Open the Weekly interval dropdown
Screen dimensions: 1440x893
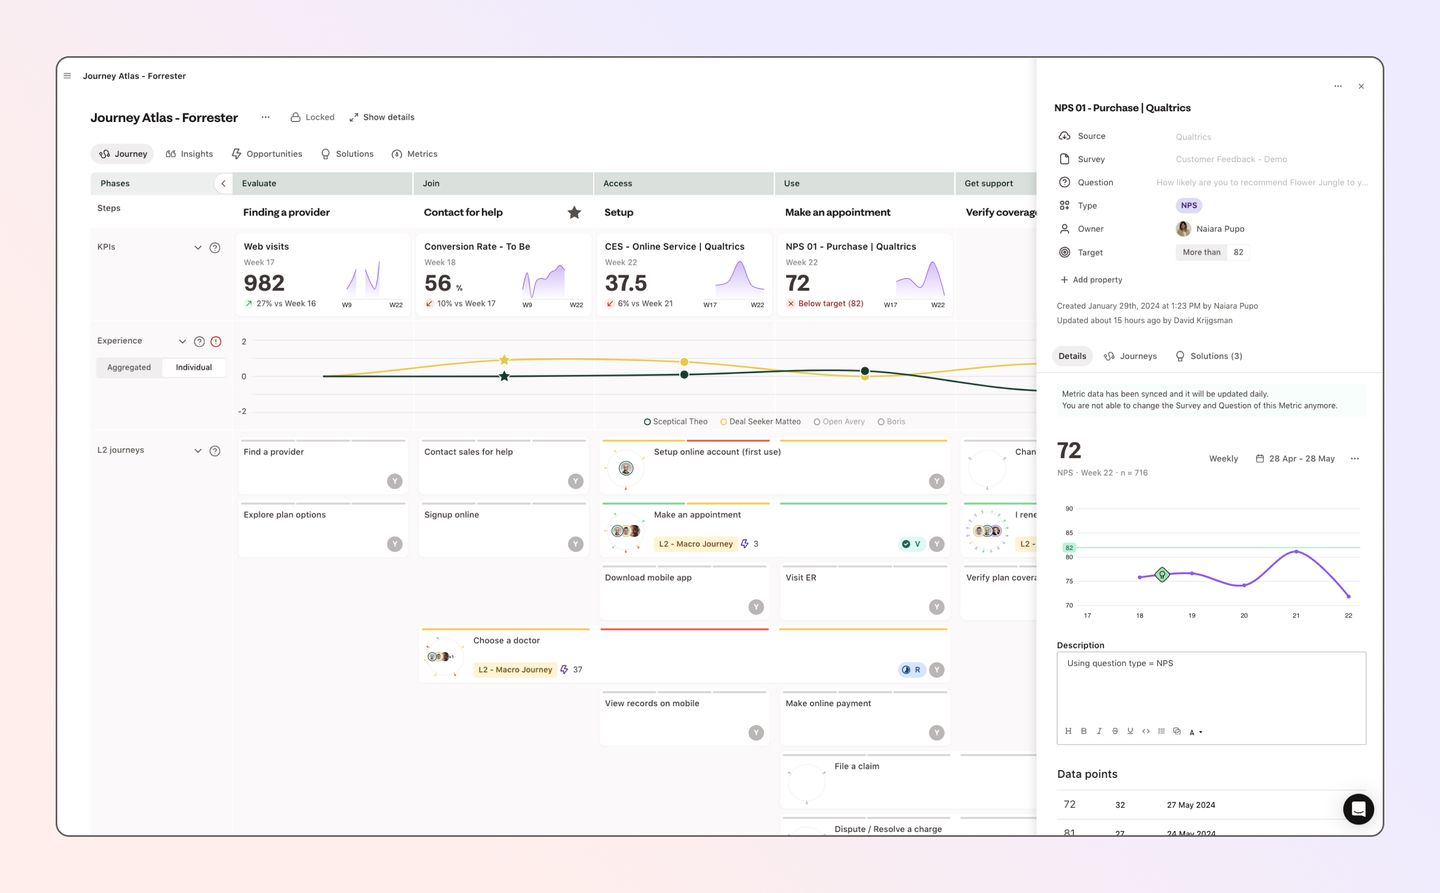[1223, 459]
